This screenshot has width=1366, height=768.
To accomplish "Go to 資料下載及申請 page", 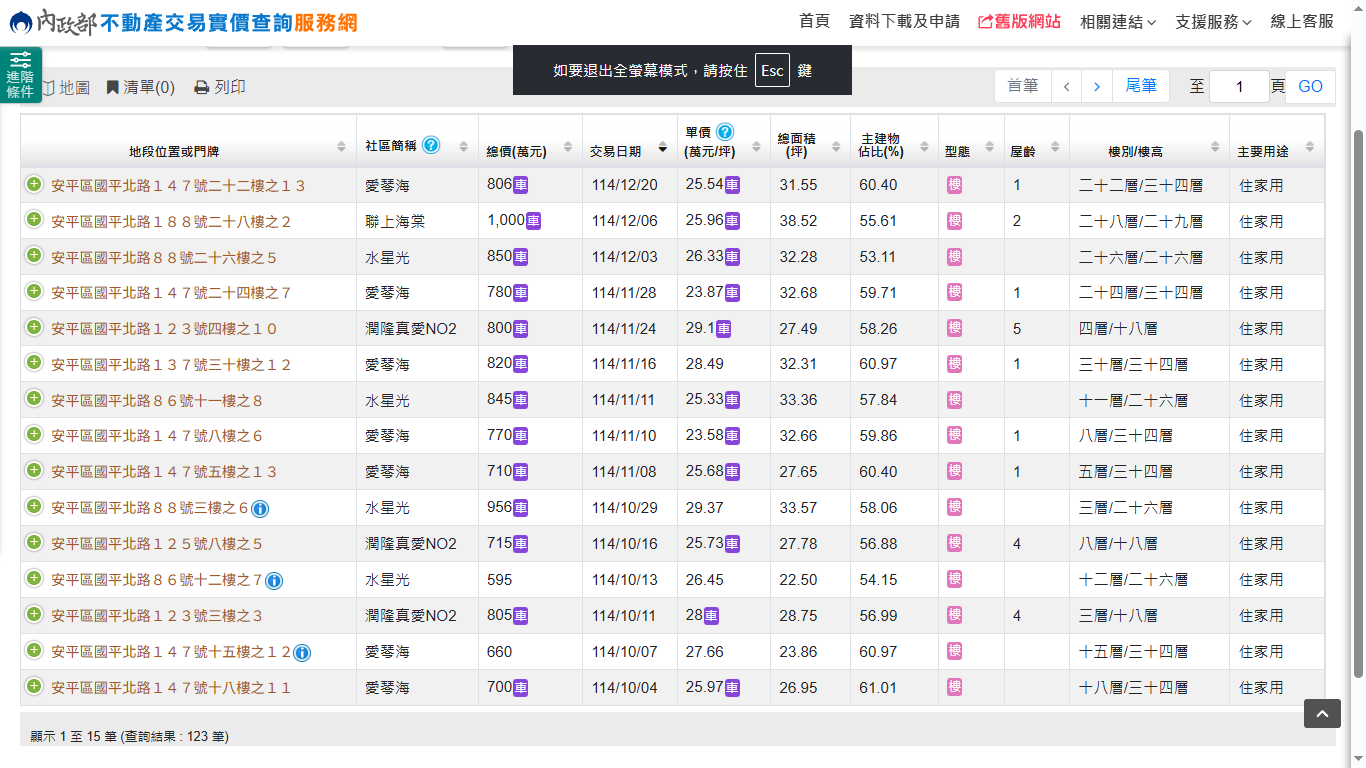I will 903,22.
